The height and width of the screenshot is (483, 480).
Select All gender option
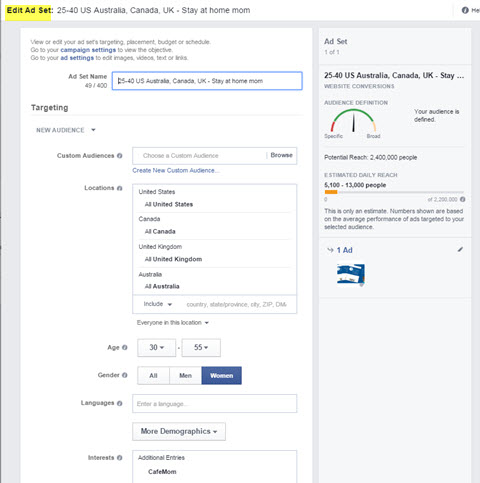153,376
